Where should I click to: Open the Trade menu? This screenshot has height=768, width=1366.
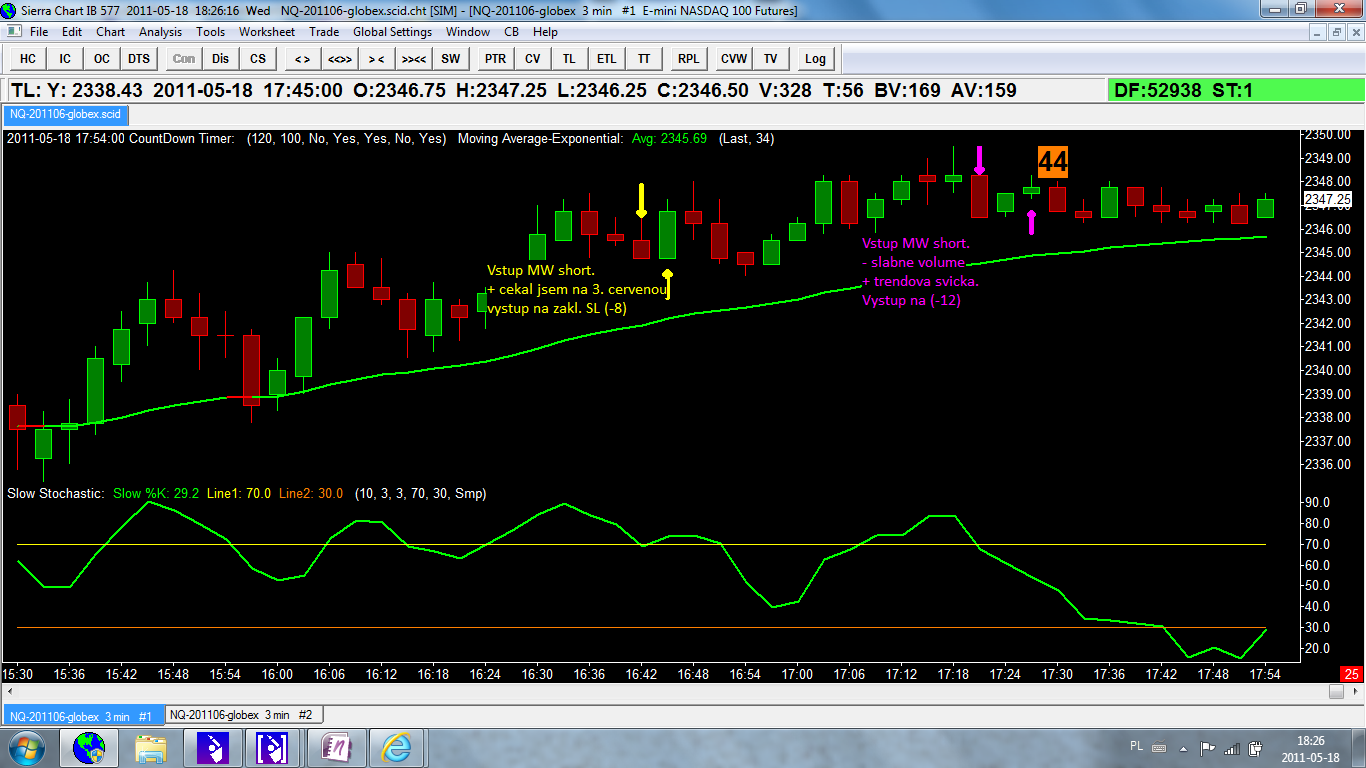click(324, 32)
